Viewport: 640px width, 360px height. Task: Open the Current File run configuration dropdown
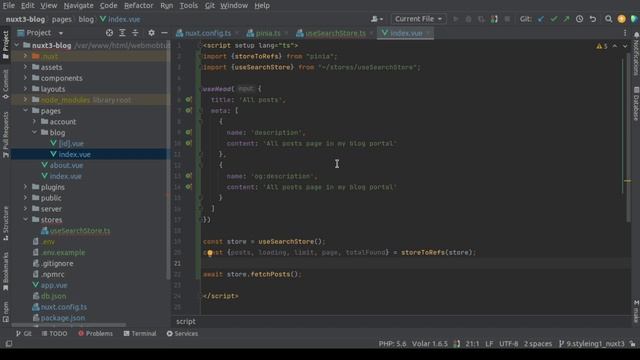click(x=418, y=19)
